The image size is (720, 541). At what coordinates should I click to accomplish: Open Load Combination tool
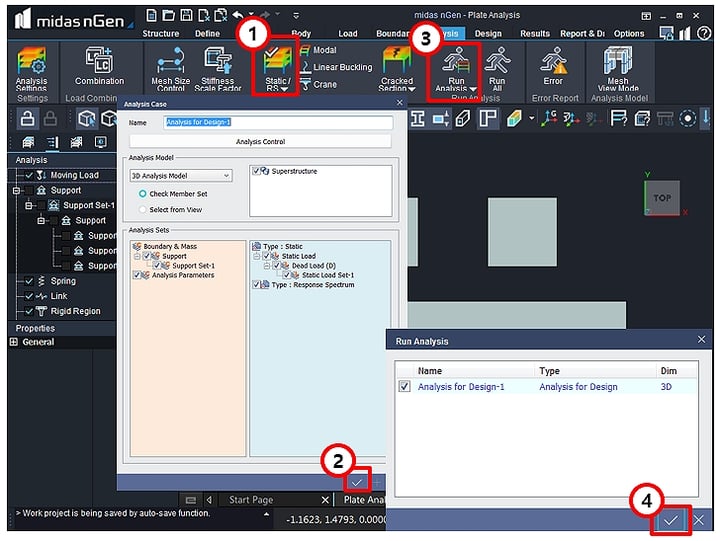click(99, 67)
